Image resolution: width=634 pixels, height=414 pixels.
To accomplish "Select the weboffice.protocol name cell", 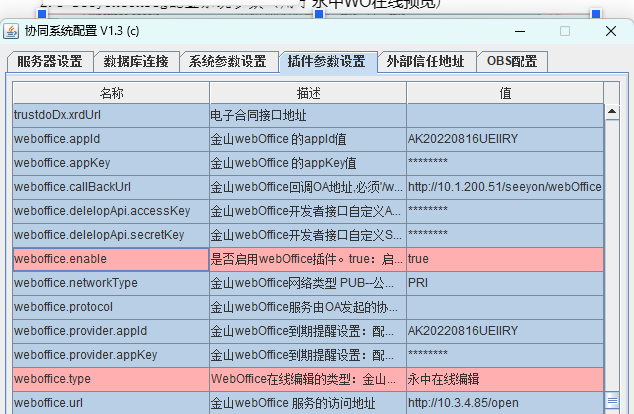I will [x=111, y=307].
